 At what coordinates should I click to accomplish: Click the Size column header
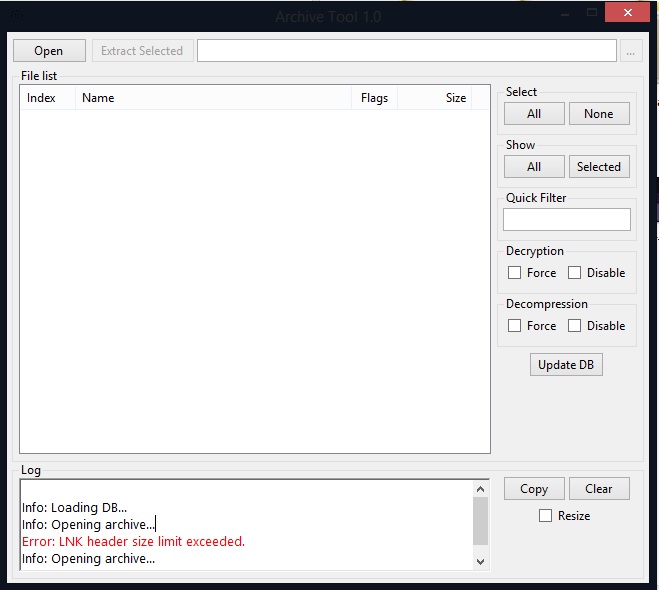click(444, 98)
